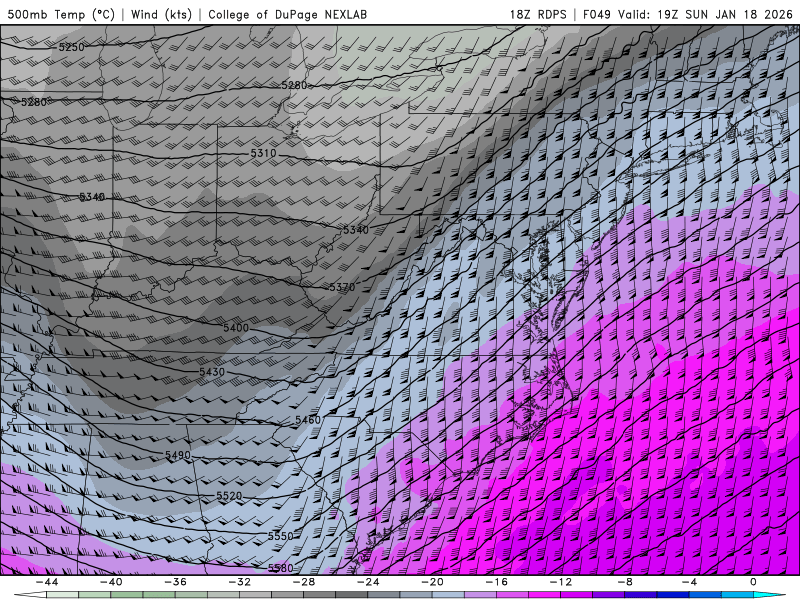800x600 pixels.
Task: Click the -36 colorbar tick label
Action: 176,582
